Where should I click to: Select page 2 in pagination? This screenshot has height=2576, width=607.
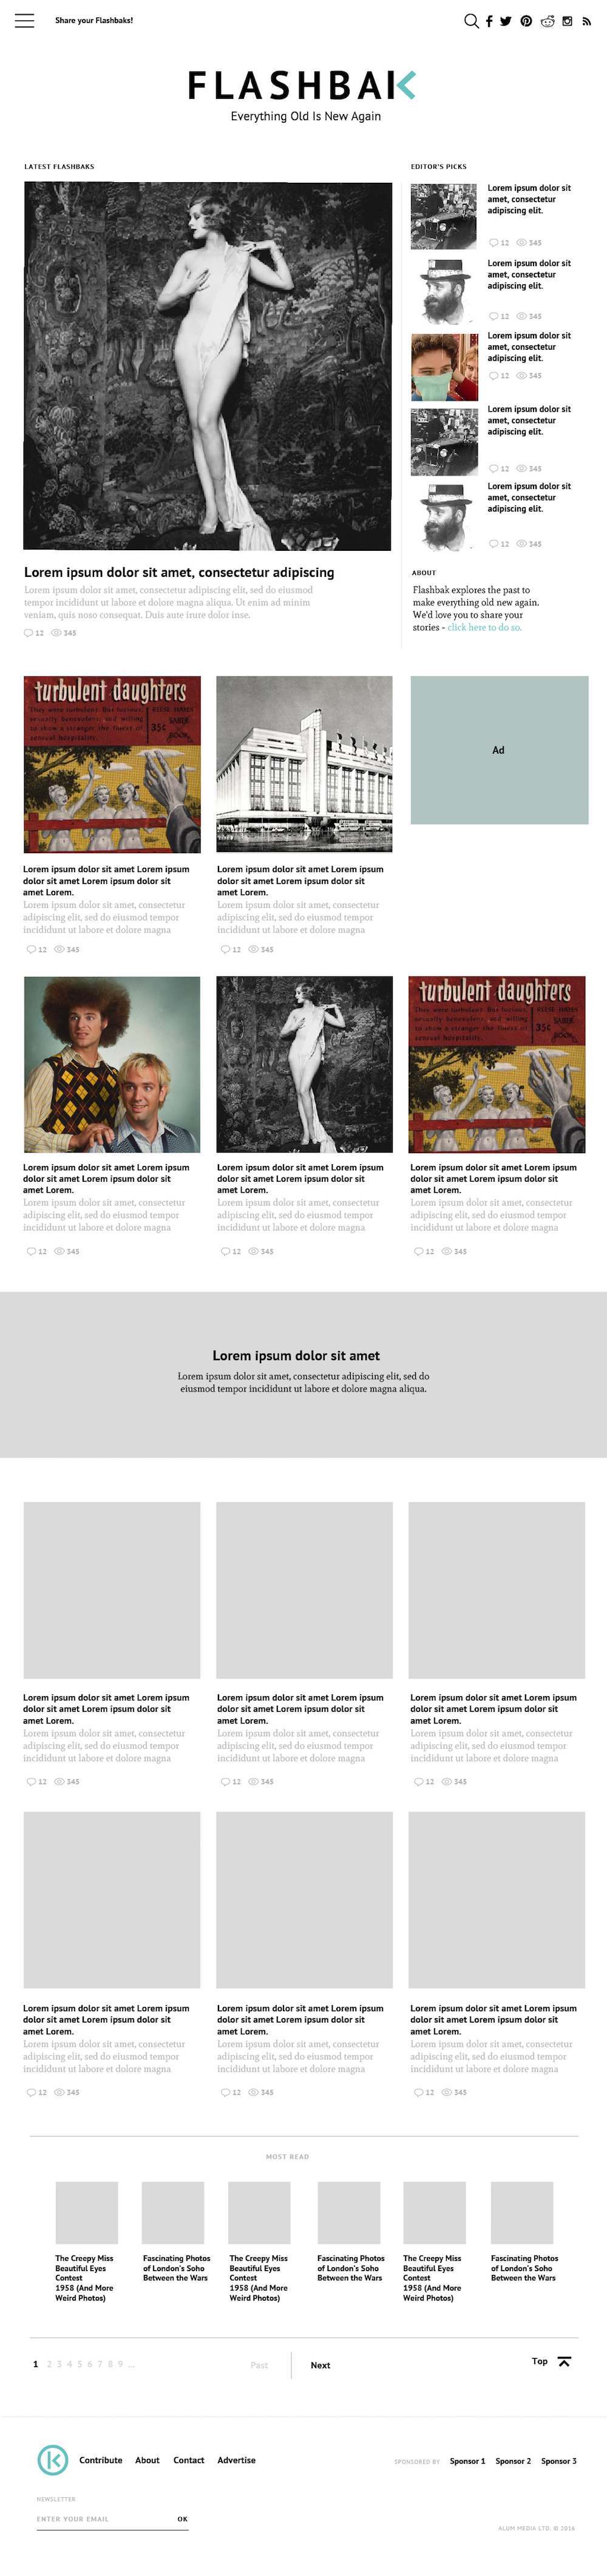[49, 2364]
